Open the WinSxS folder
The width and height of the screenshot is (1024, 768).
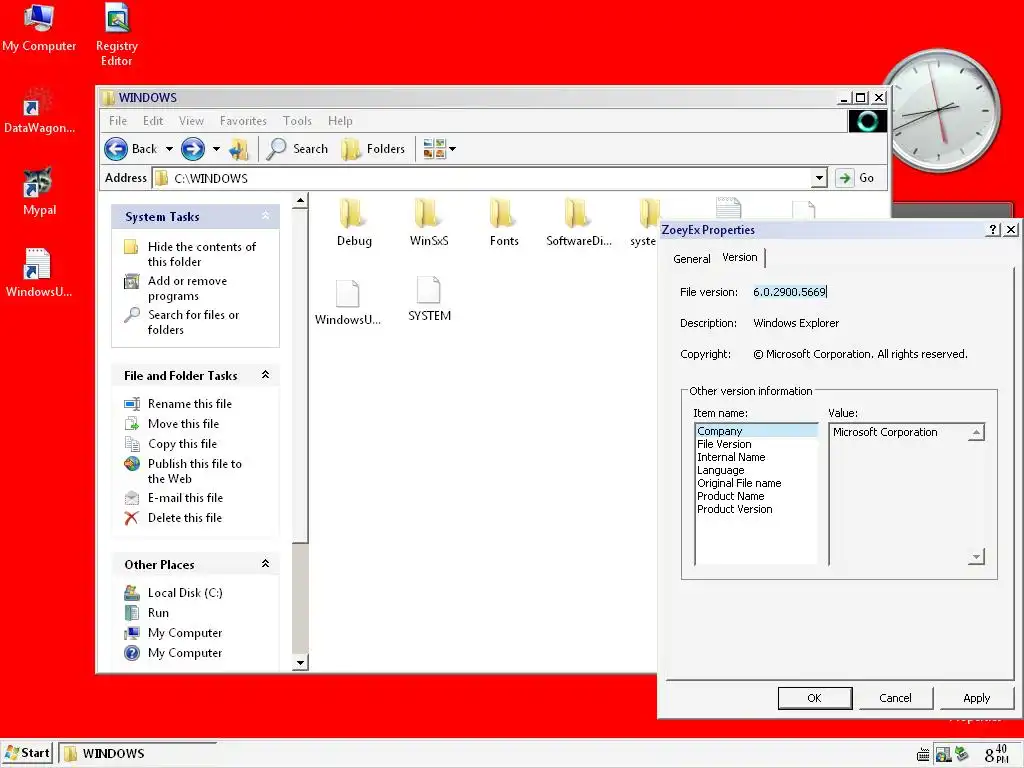click(429, 223)
